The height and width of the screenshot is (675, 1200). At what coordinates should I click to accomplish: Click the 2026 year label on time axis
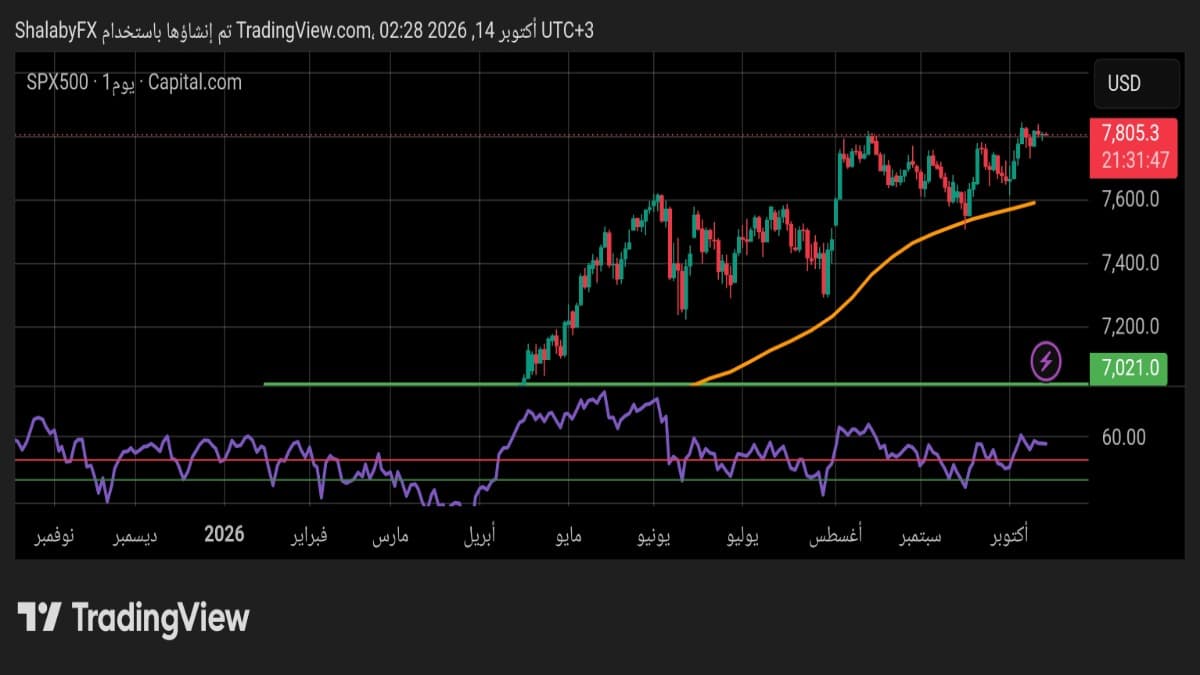224,535
